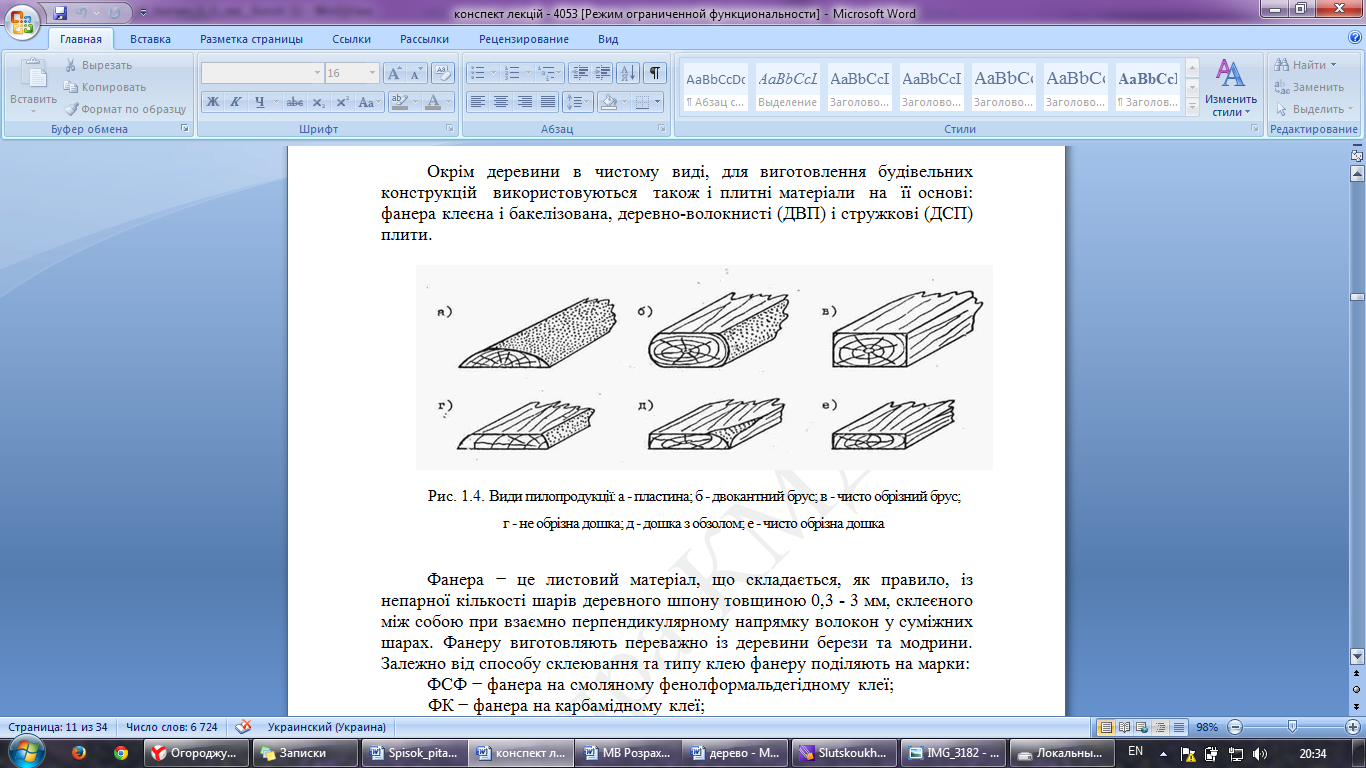Switch to the Вставка ribbon tab

pyautogui.click(x=150, y=39)
